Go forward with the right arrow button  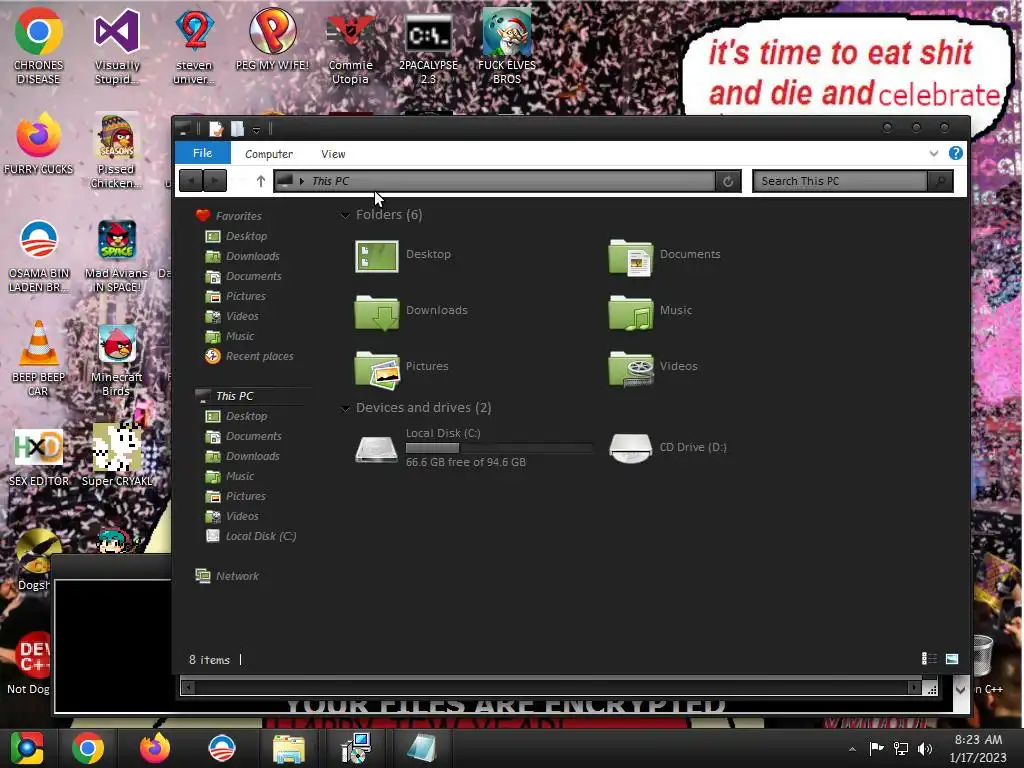pyautogui.click(x=215, y=181)
